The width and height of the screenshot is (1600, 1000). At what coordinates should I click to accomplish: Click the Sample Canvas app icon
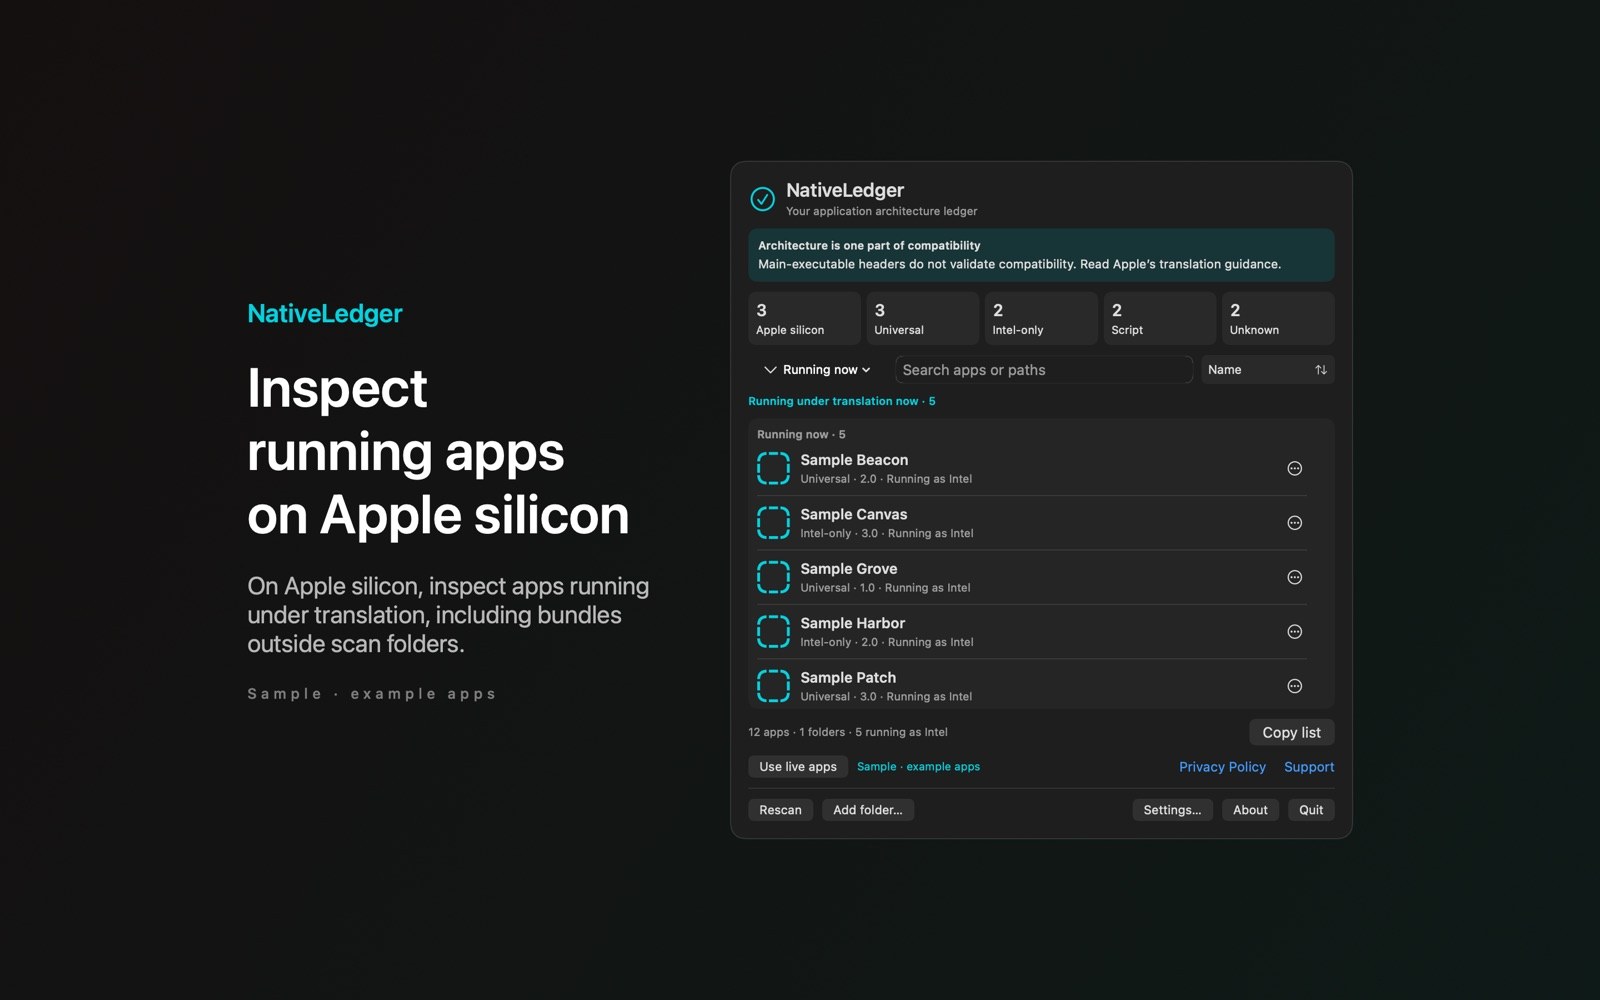773,523
